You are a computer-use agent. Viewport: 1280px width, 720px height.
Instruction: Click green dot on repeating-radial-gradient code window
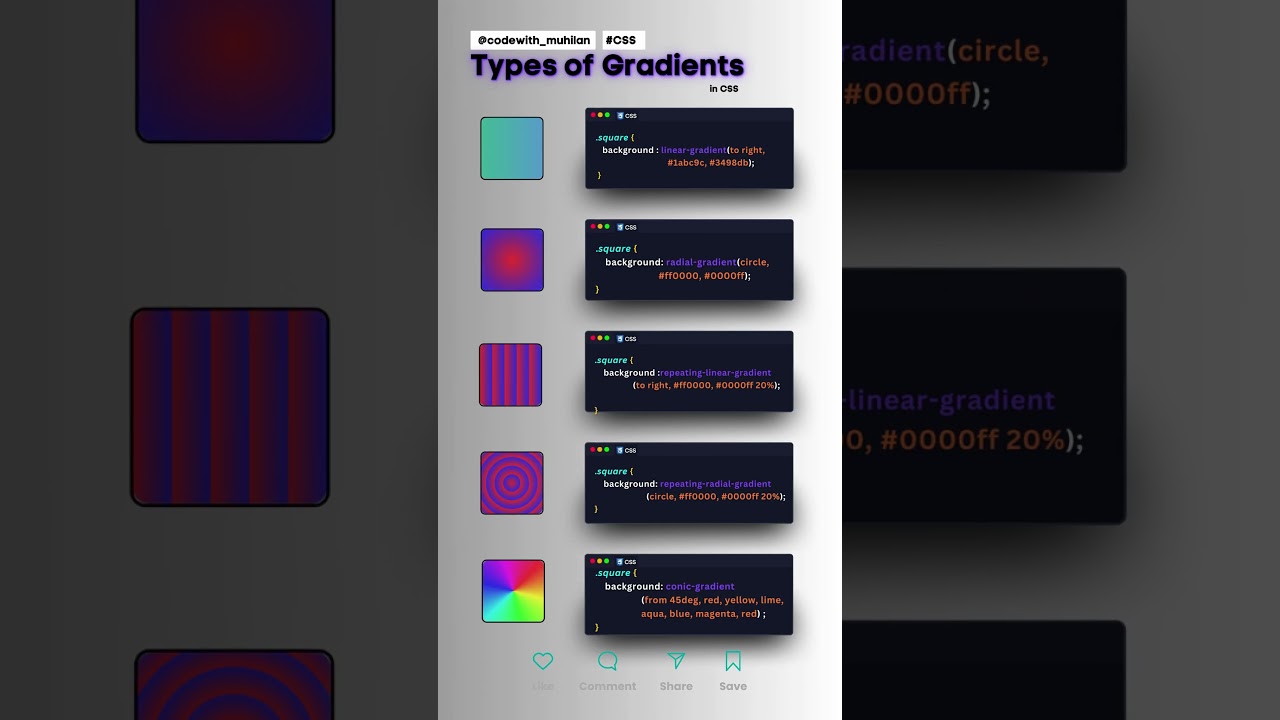click(607, 450)
